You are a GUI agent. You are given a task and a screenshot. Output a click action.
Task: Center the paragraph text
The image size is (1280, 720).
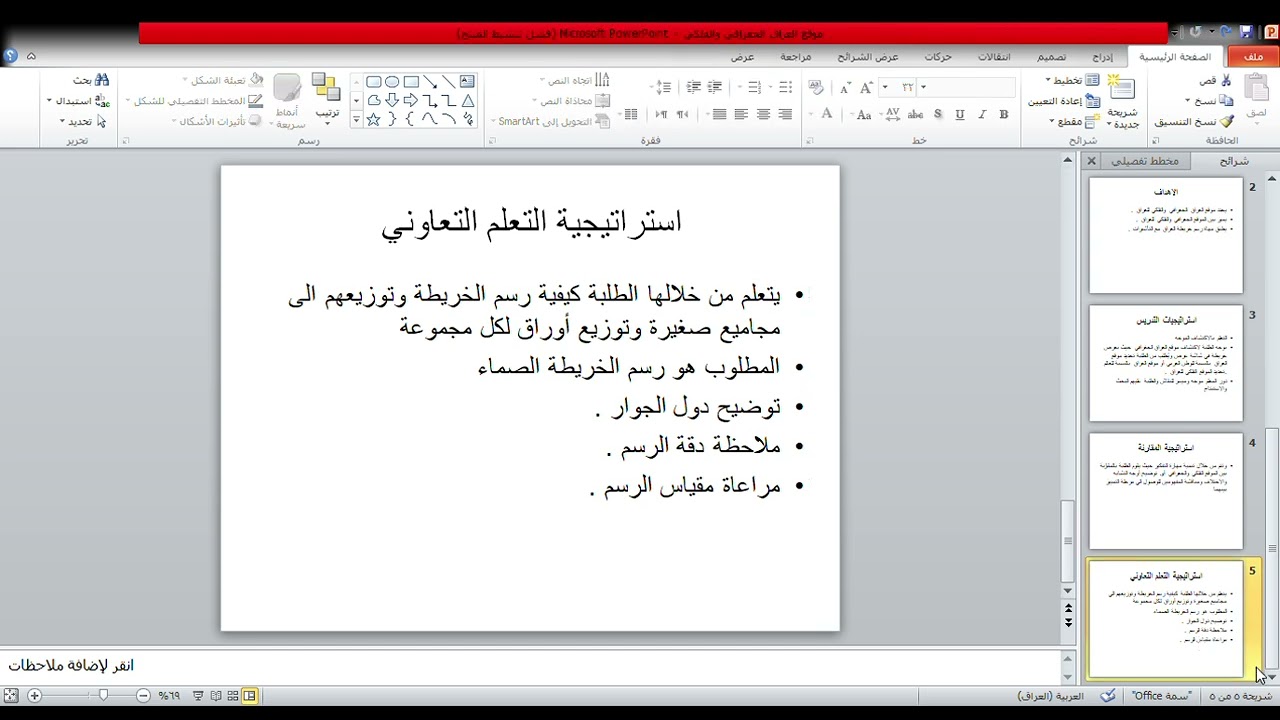763,115
